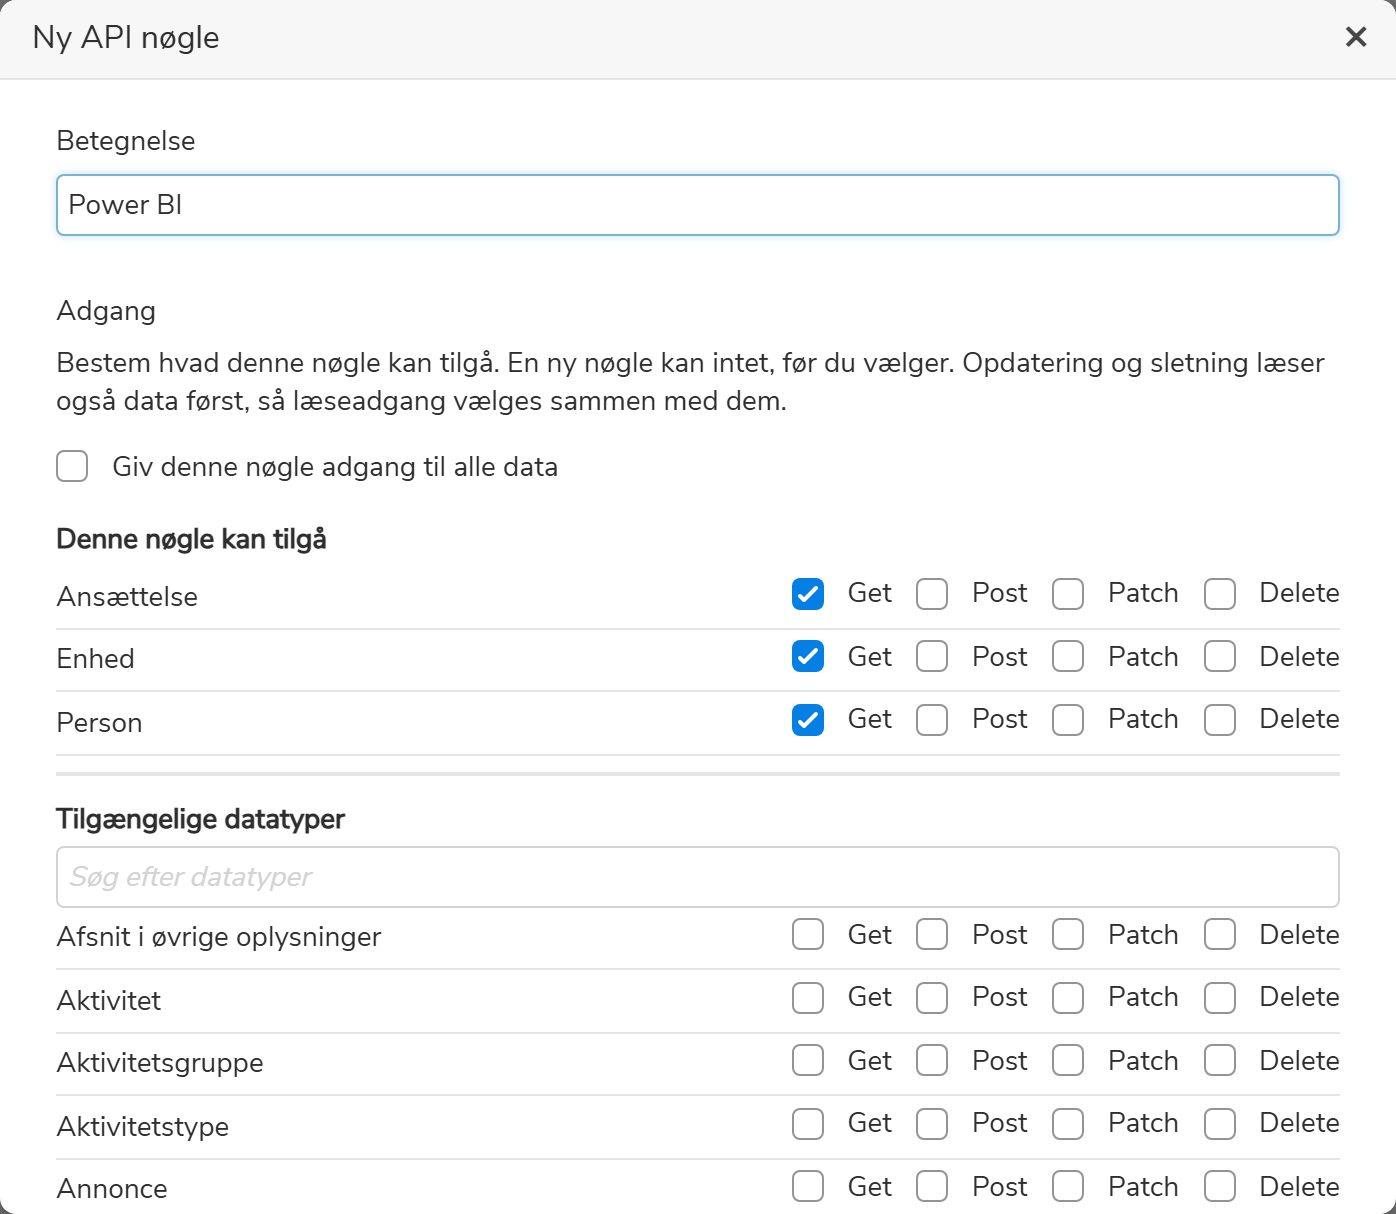Screen dimensions: 1396x1214
Task: Click the Afsnit i øvrige oplysninger label
Action: (x=219, y=937)
